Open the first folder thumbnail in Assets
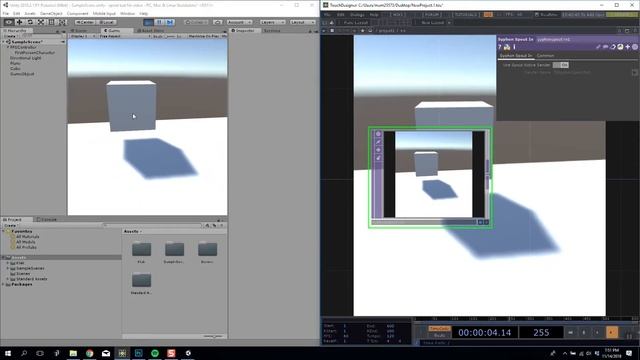The image size is (640, 360). 141,250
